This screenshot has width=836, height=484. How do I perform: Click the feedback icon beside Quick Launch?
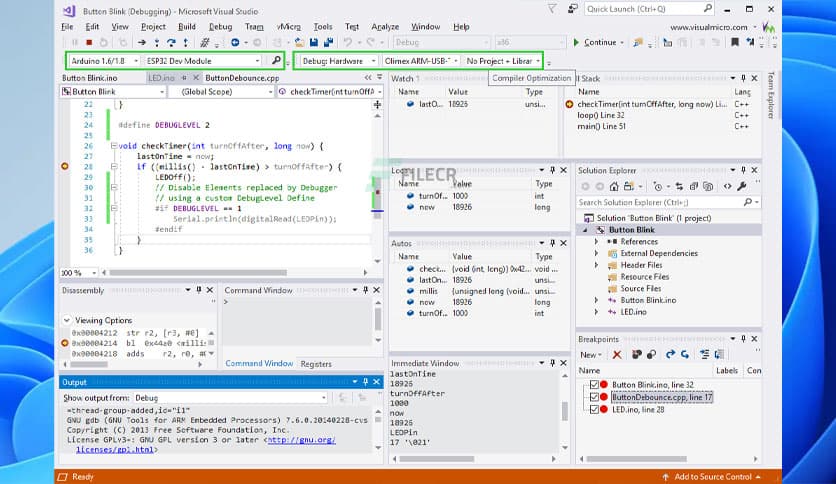(x=573, y=9)
